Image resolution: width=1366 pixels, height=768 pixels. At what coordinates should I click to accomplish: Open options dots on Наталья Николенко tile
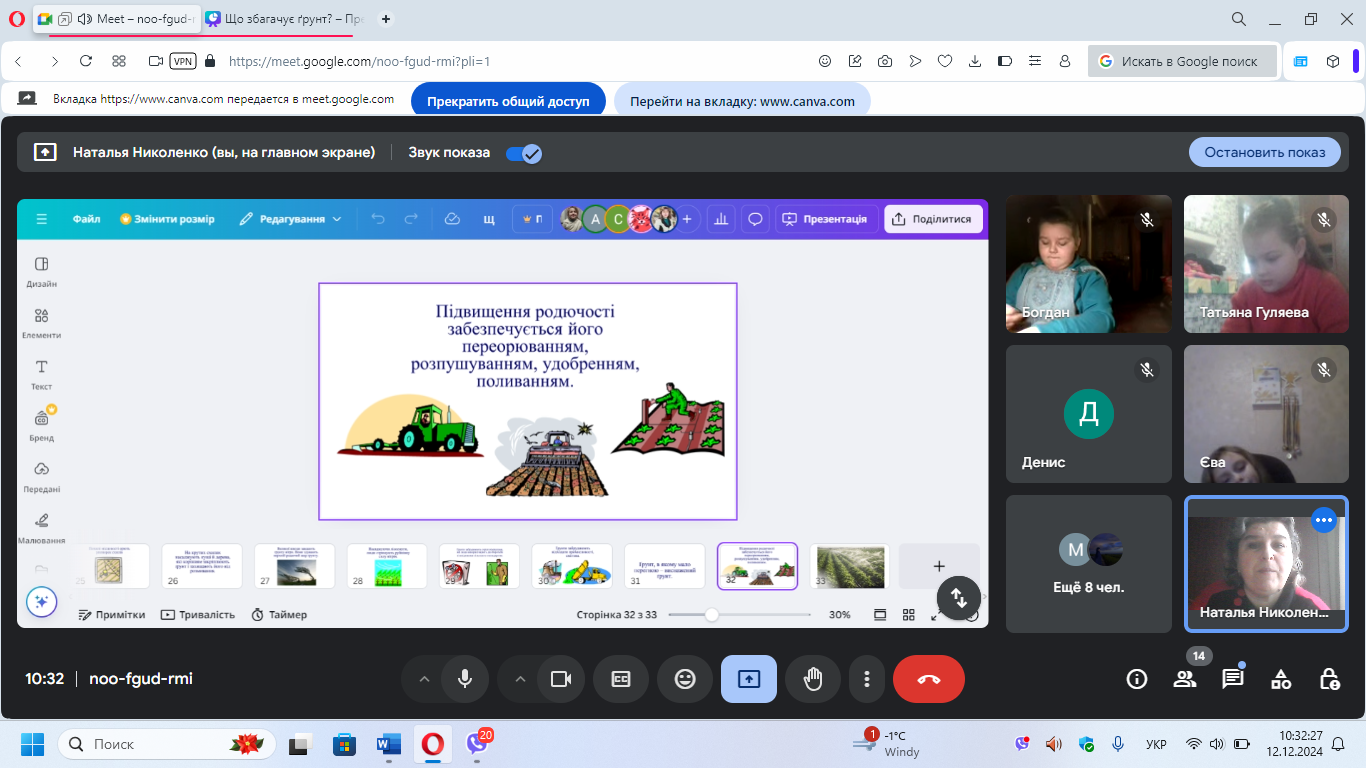tap(1324, 520)
